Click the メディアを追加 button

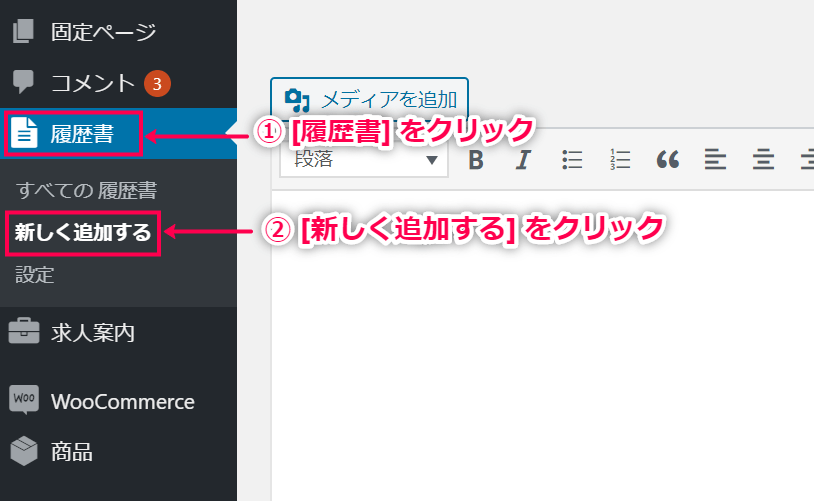pyautogui.click(x=369, y=99)
